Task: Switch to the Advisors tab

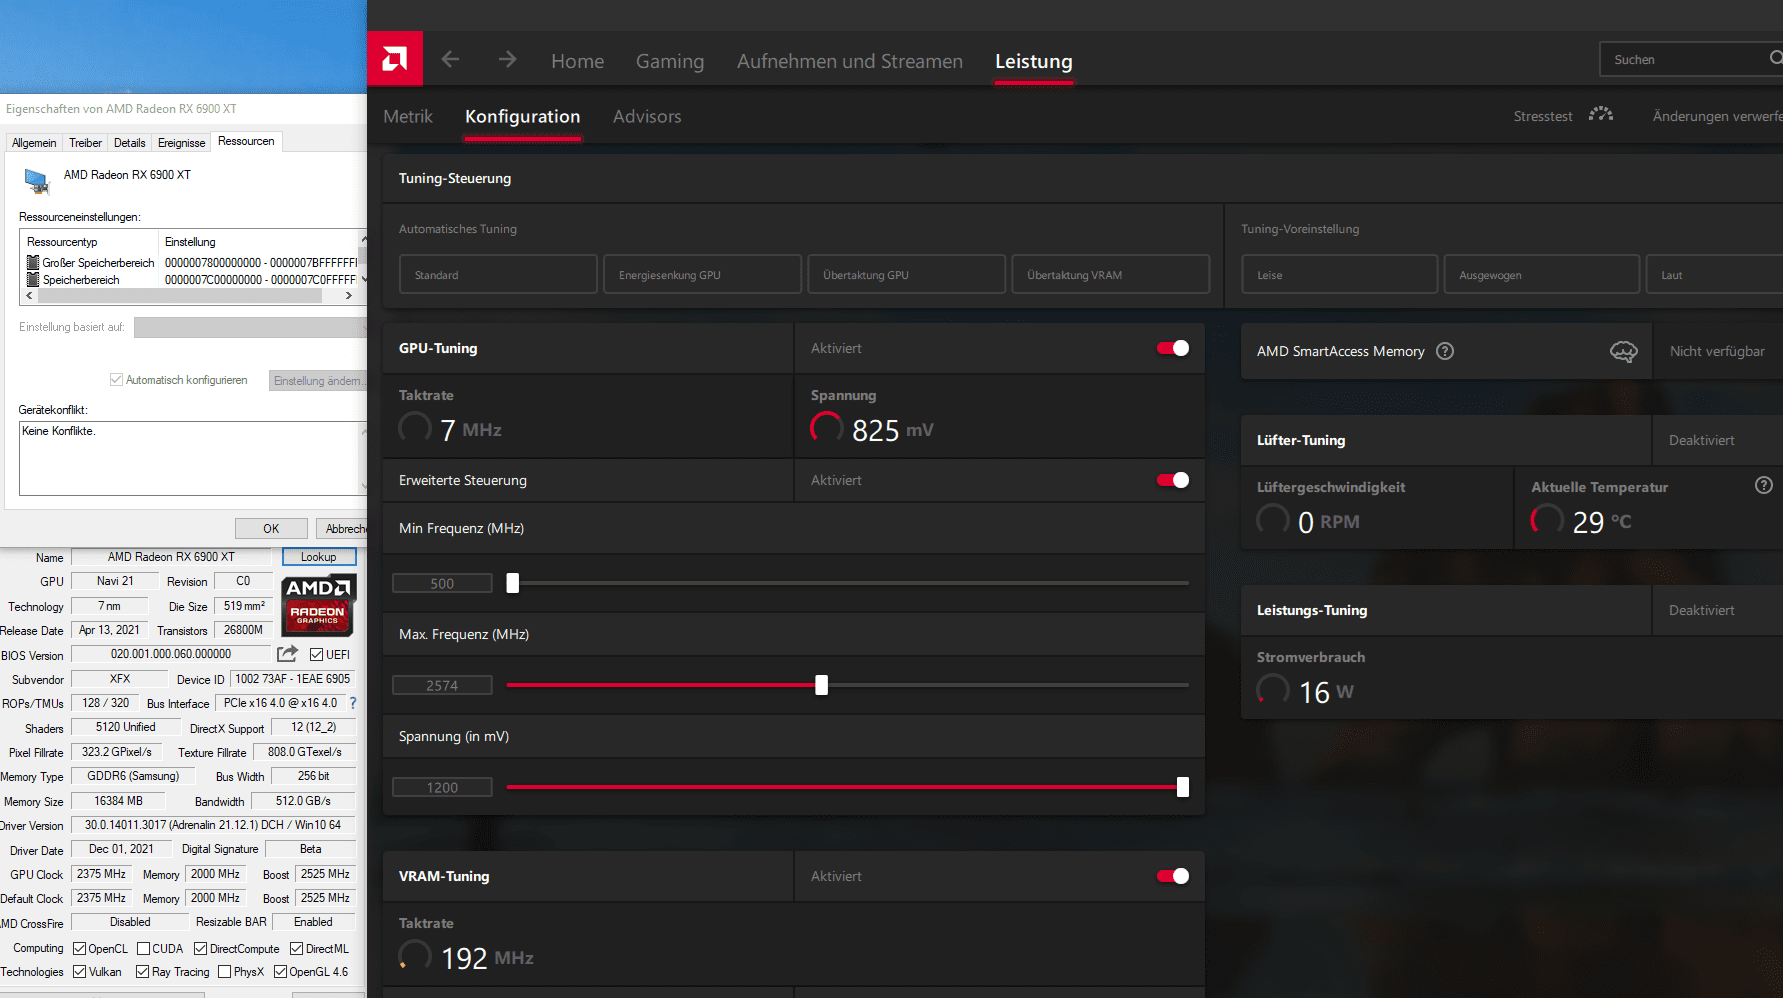Action: 647,116
